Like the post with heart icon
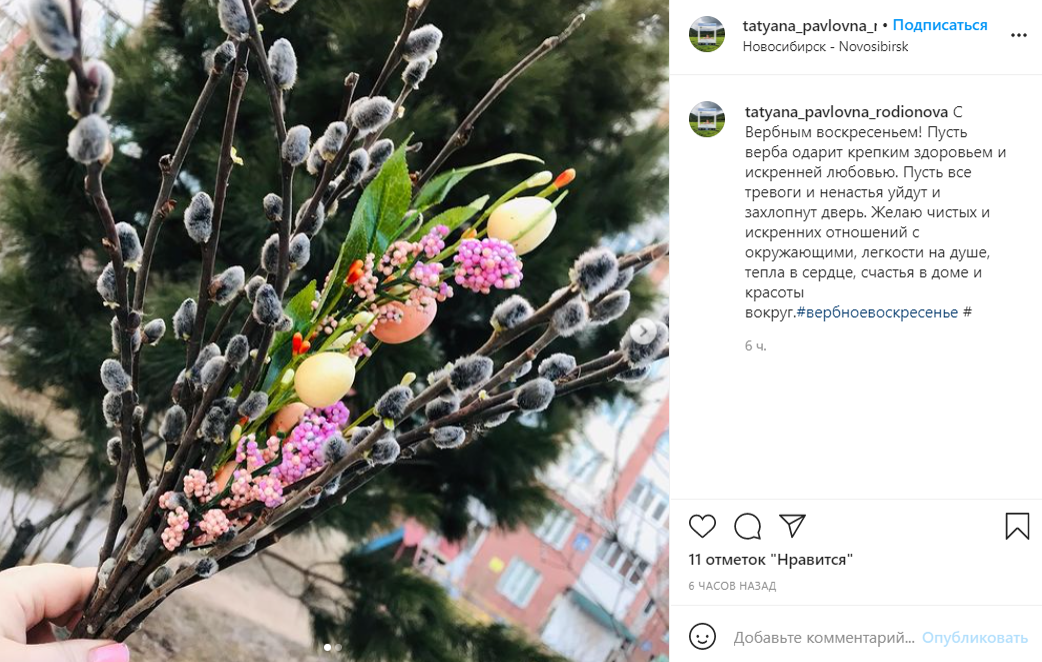This screenshot has height=662, width=1042. pos(702,526)
